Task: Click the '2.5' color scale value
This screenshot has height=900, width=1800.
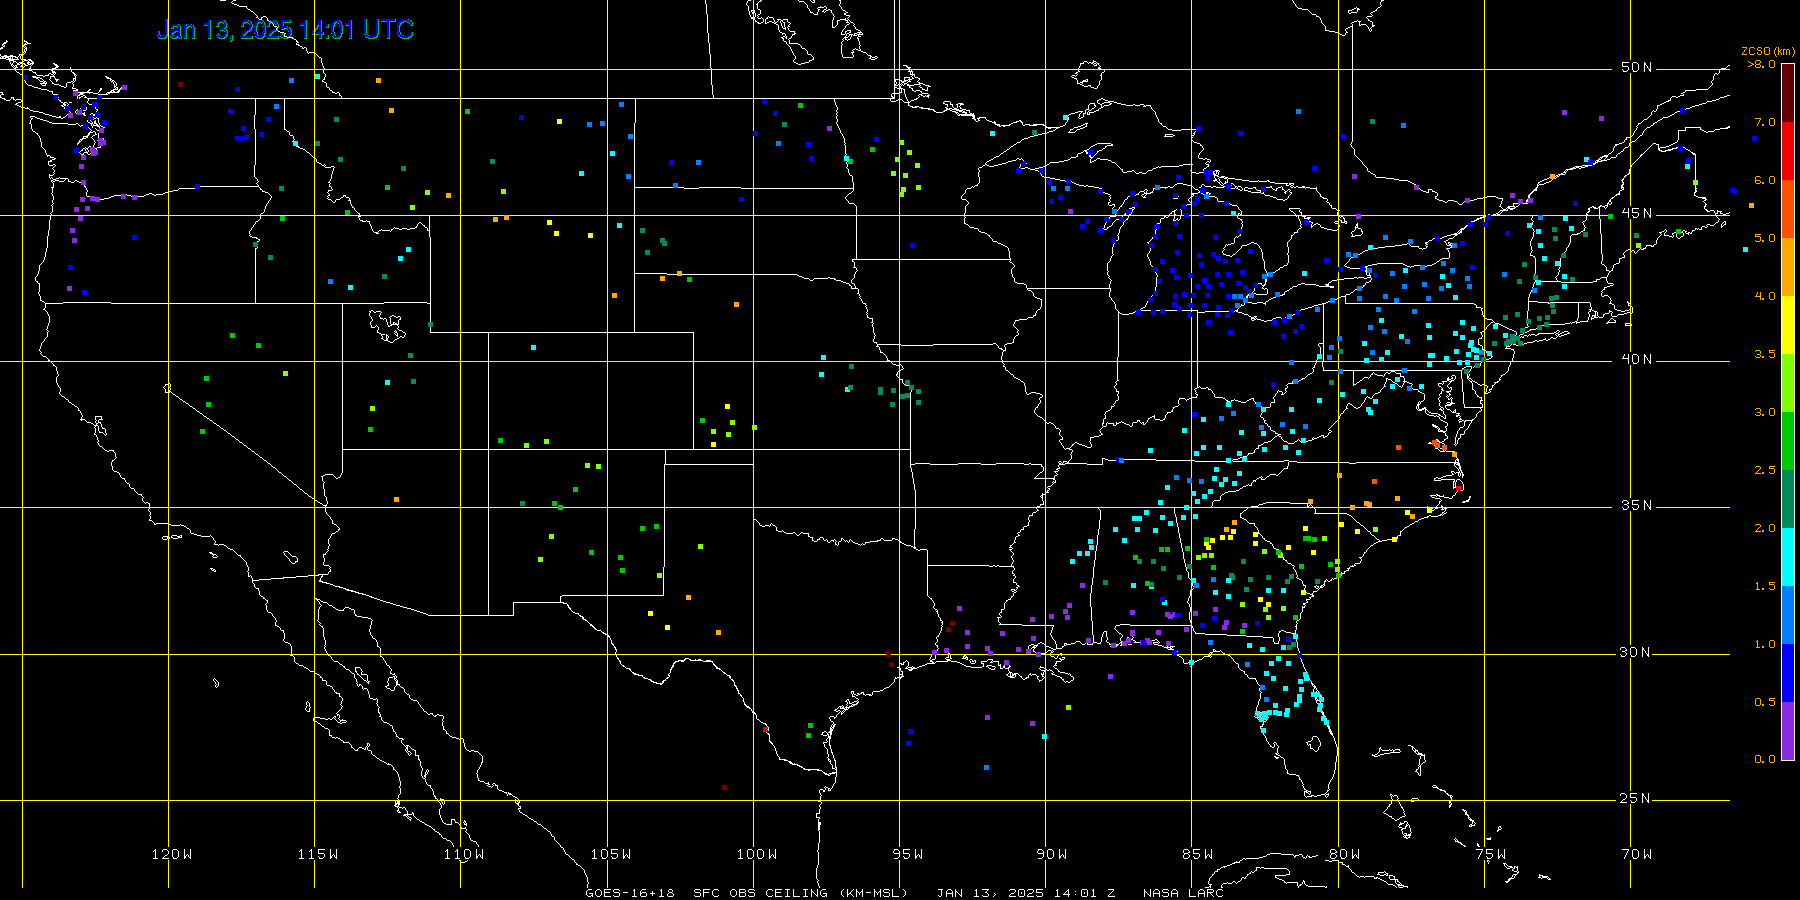Action: [x=1765, y=470]
